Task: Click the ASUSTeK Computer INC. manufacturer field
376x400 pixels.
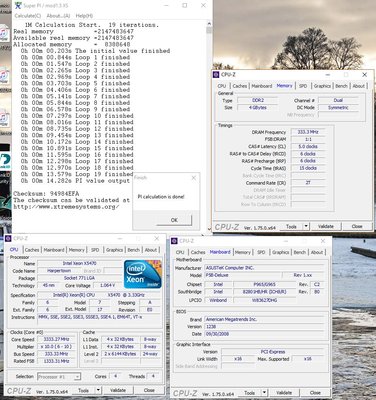Action: pos(263,268)
